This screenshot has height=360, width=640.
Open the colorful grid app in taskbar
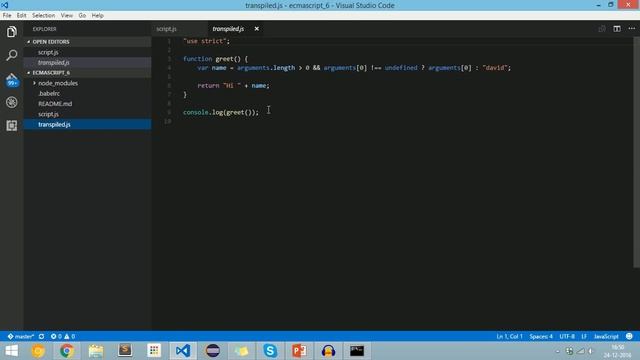pos(154,351)
